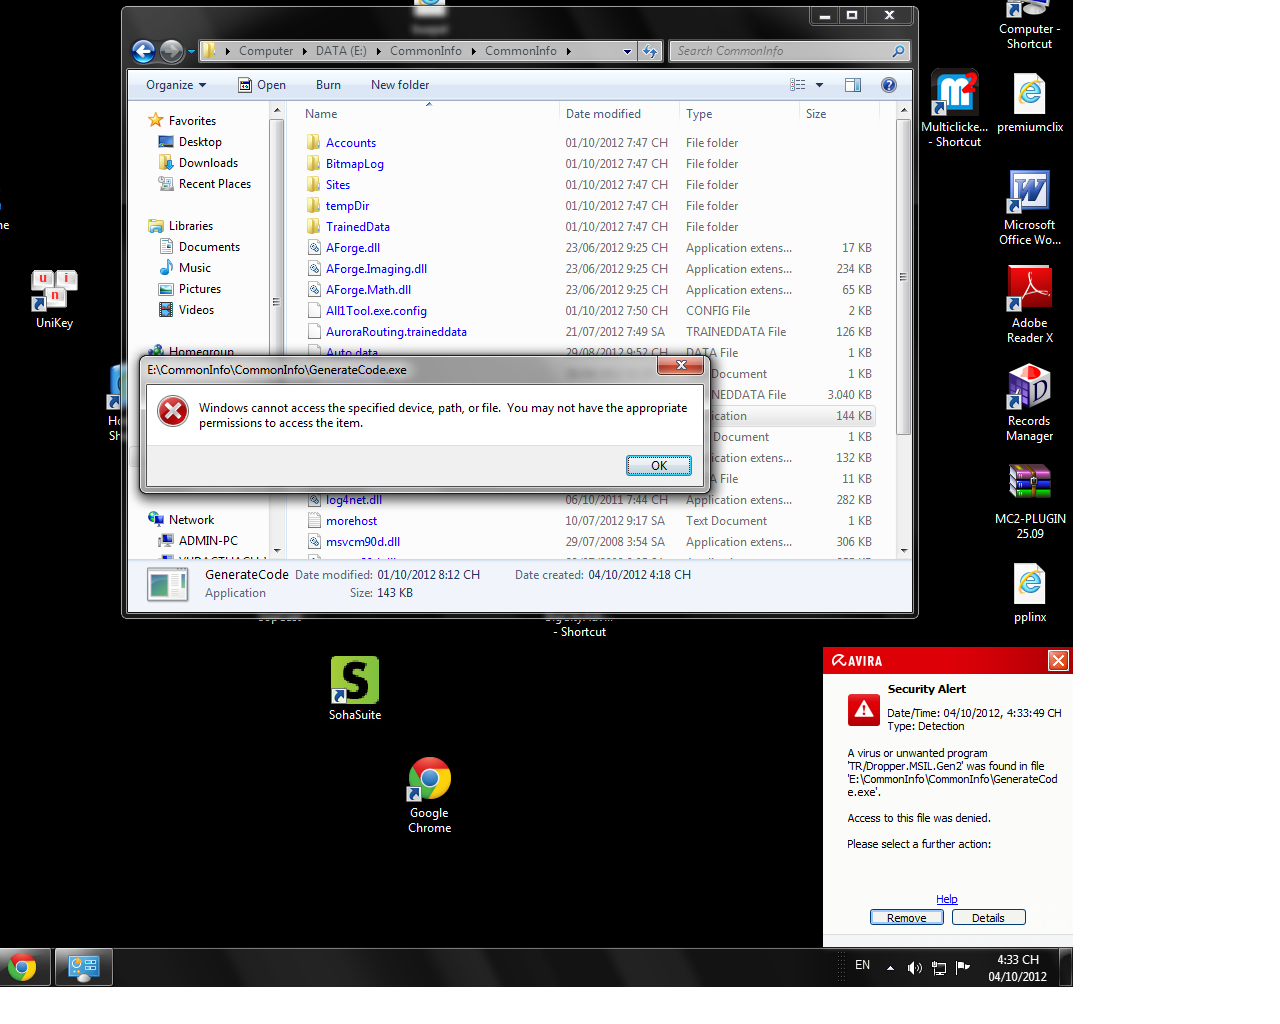
Task: Select Pictures under Libraries
Action: point(200,289)
